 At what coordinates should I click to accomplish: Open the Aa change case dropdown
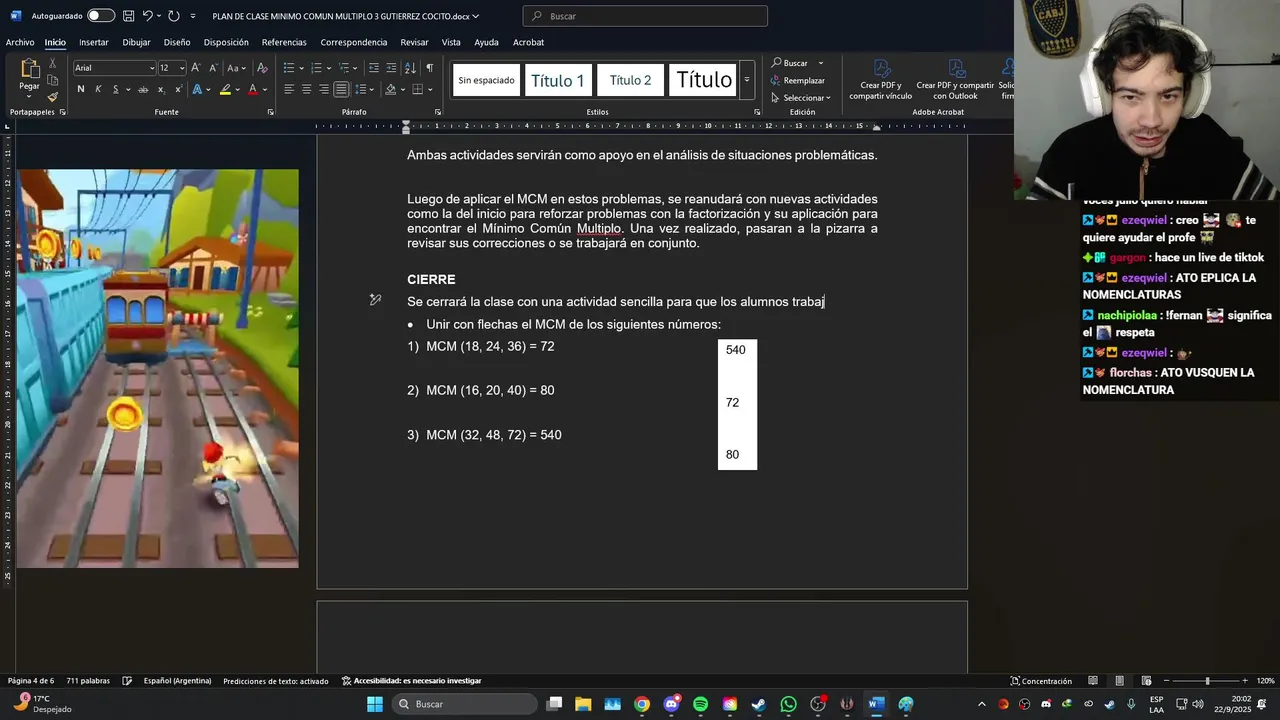click(x=236, y=67)
